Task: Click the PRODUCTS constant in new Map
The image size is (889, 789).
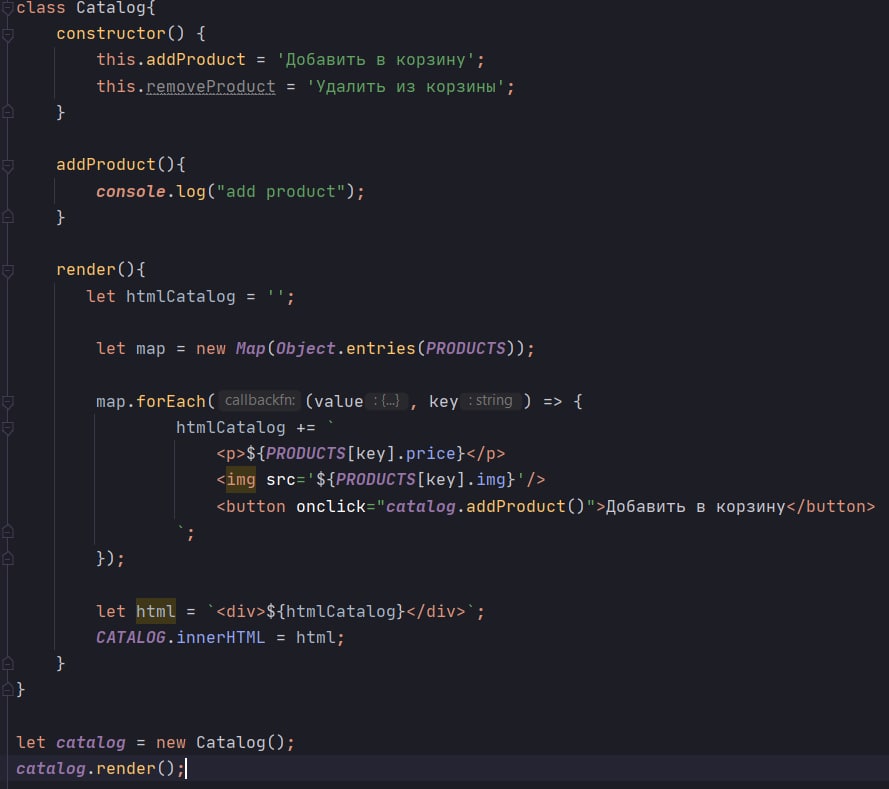Action: coord(465,349)
